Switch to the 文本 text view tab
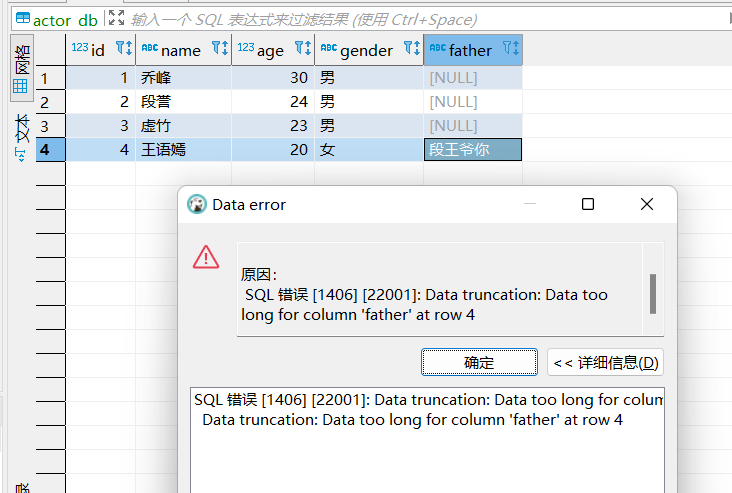732x493 pixels. point(21,138)
